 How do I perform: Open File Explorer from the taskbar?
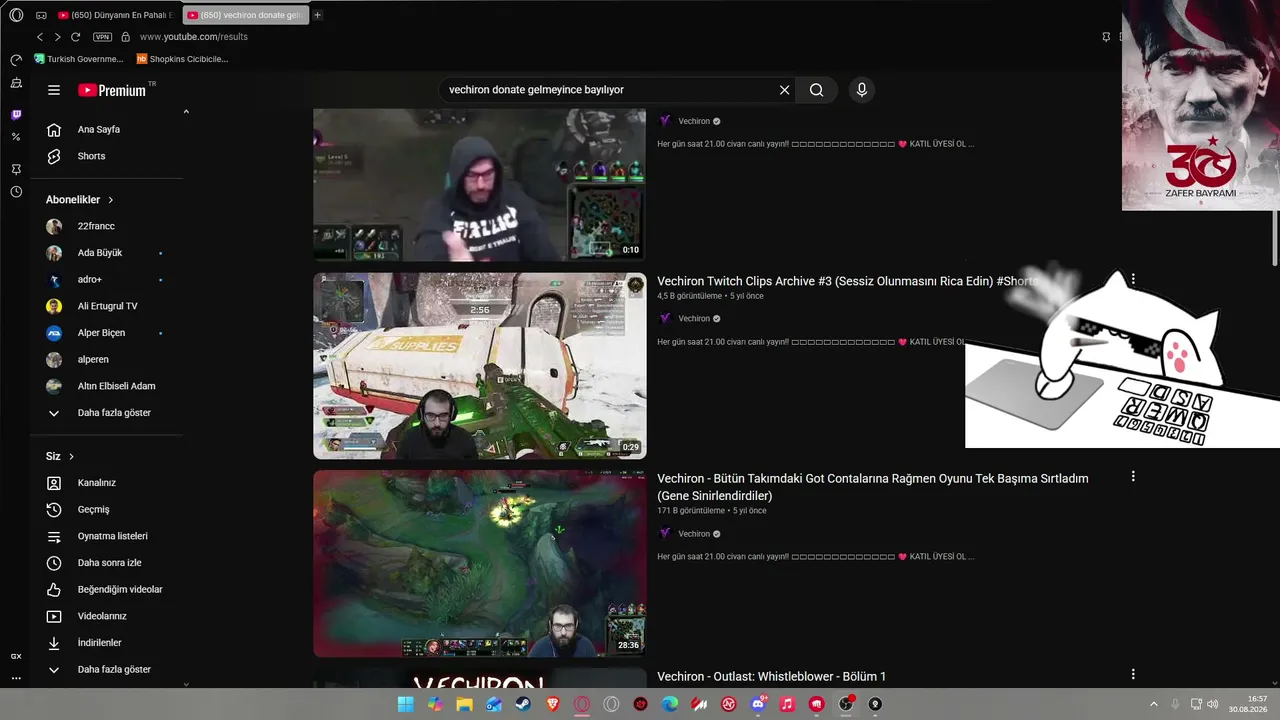464,704
